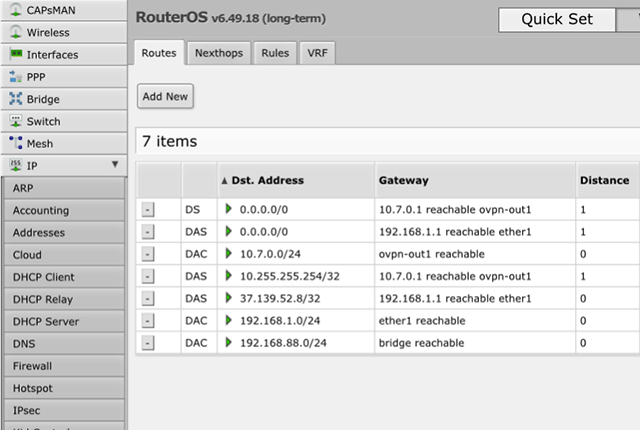
Task: Remove the 192.168.1.0/24 route
Action: tap(148, 321)
